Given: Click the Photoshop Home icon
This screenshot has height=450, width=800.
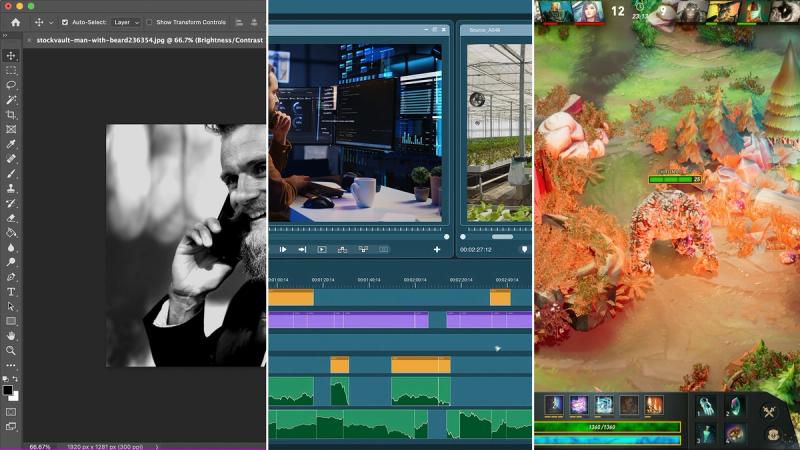Looking at the screenshot, I should tap(16, 22).
